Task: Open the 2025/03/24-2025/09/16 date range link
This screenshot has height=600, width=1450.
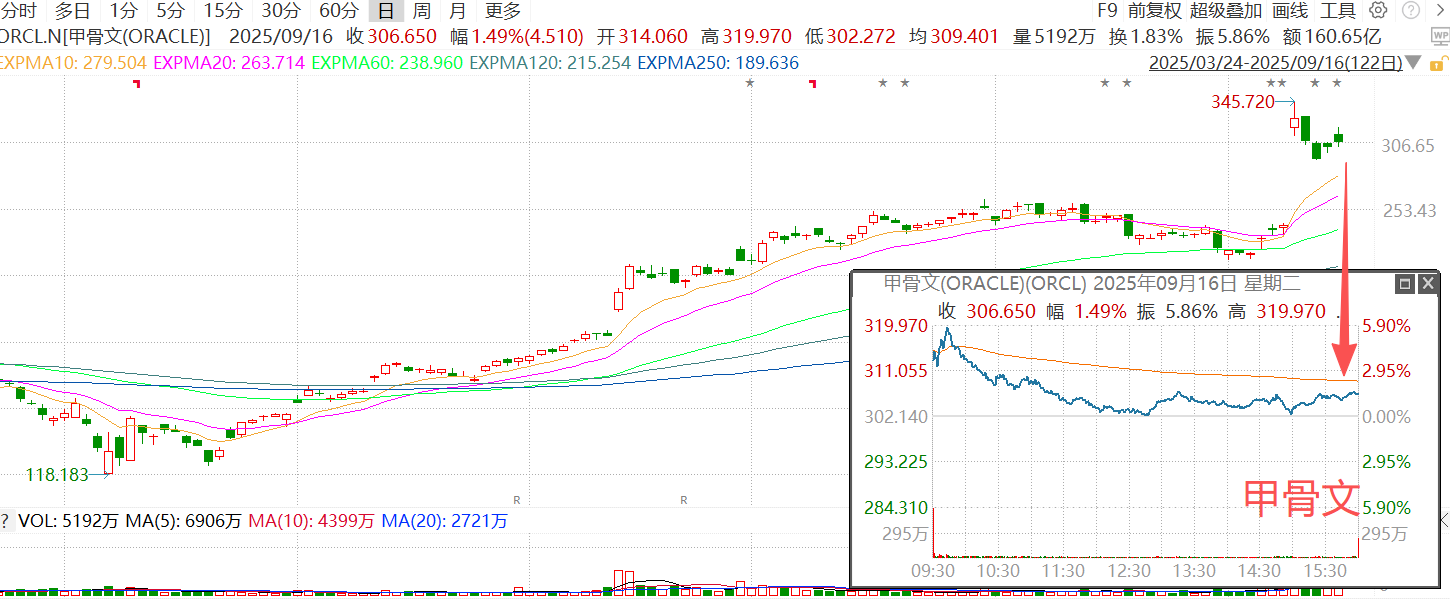Action: 1275,62
